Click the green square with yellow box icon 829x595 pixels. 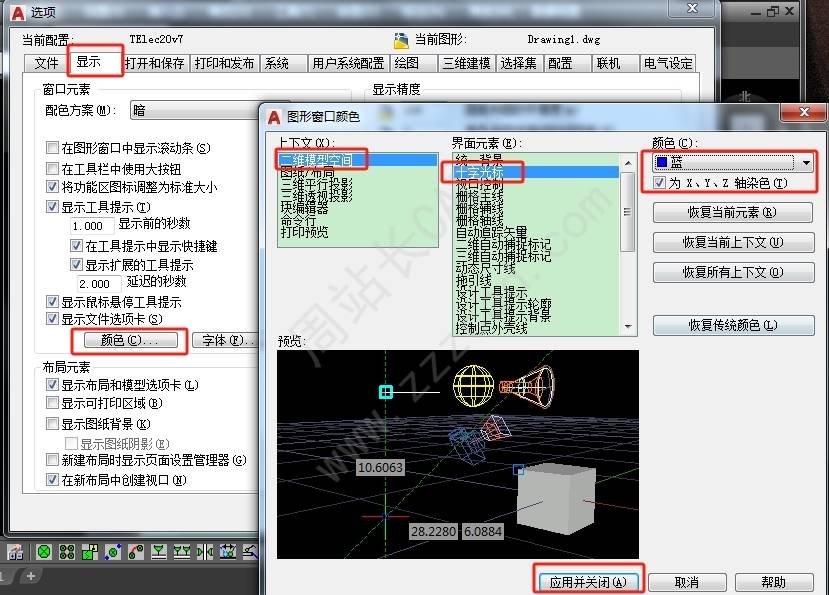click(90, 551)
